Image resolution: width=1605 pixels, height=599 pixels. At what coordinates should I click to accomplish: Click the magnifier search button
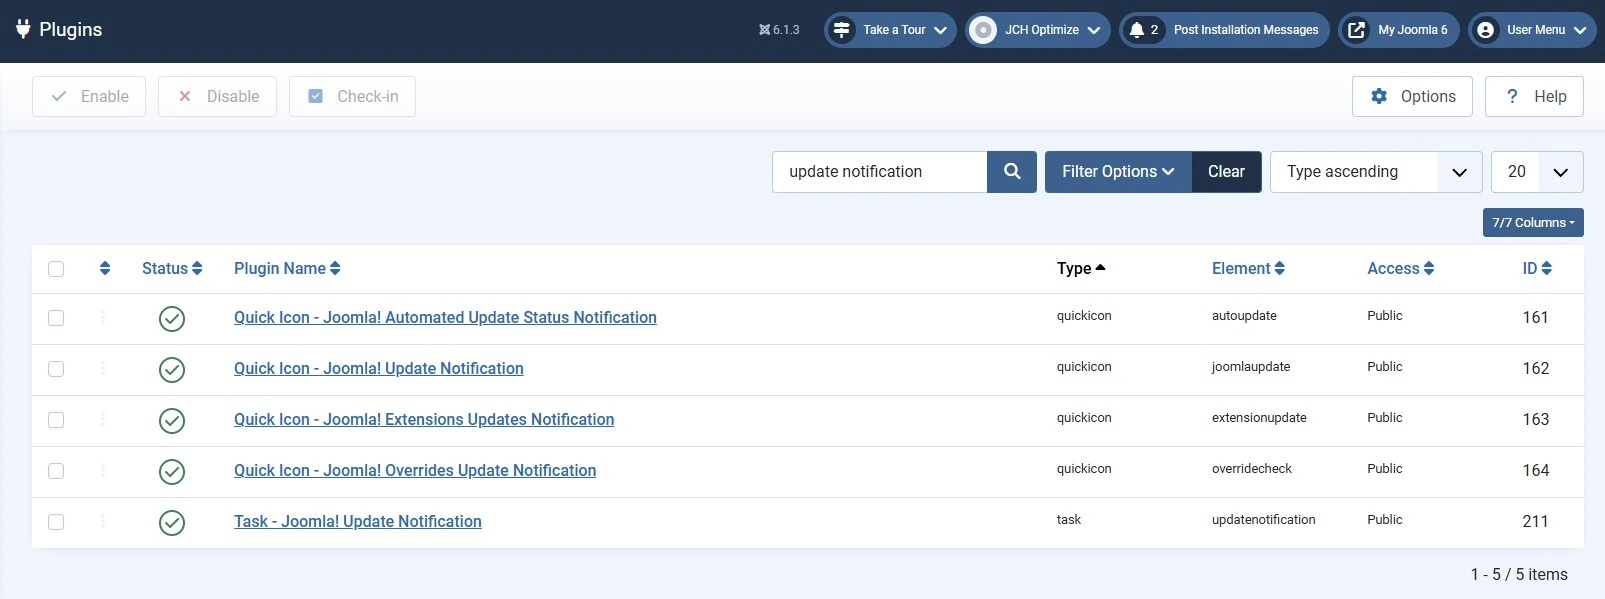(x=1012, y=172)
